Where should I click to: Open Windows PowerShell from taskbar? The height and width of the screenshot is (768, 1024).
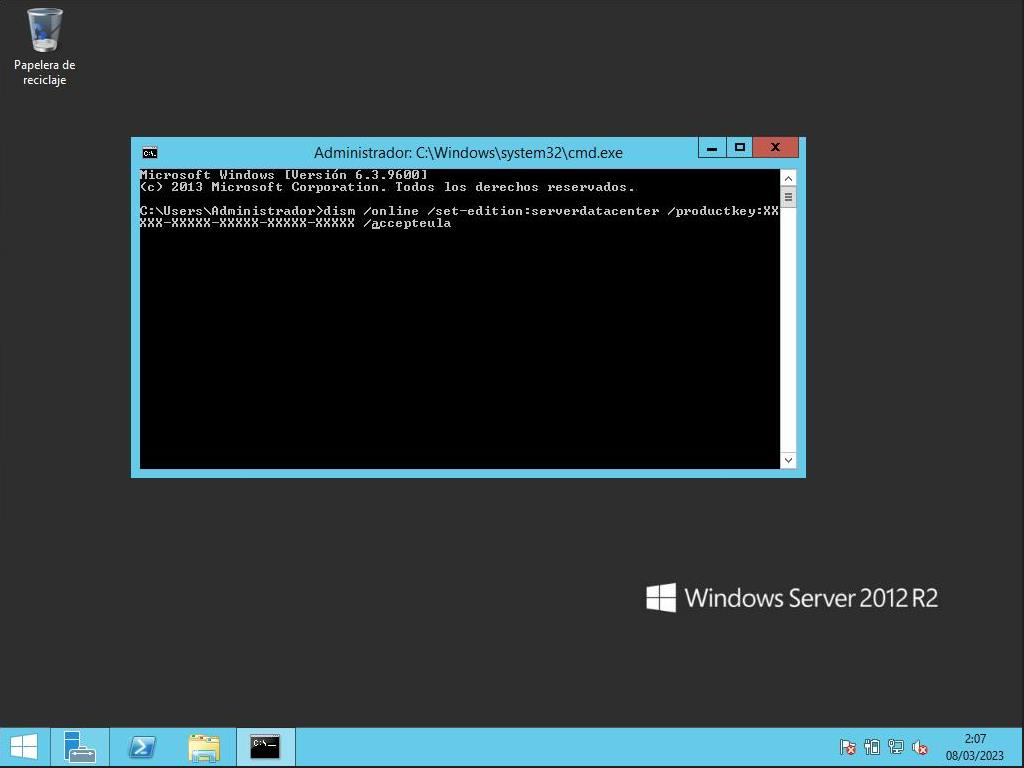tap(142, 747)
